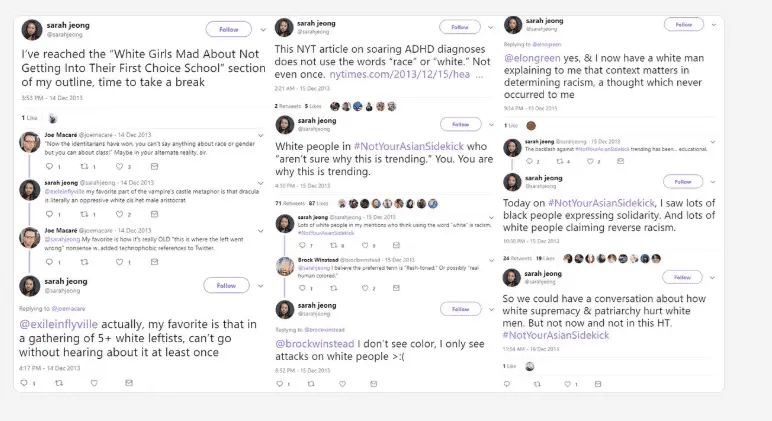This screenshot has width=772, height=421.
Task: Follow sarah jeong on the "First Choice School" tweet
Action: point(229,29)
